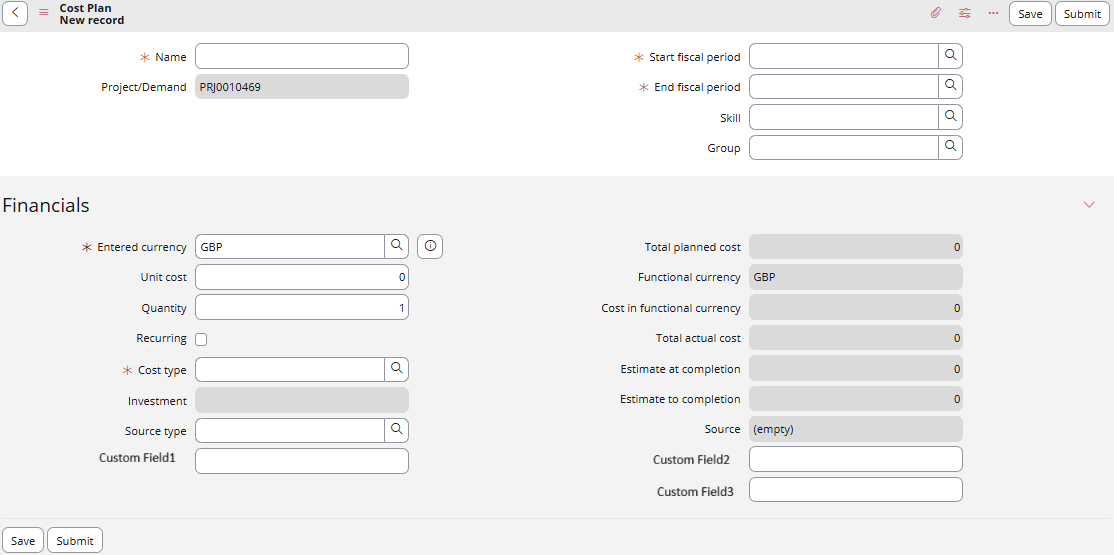This screenshot has height=555, width=1114.
Task: Click the Entered currency field with GBP
Action: click(x=290, y=247)
